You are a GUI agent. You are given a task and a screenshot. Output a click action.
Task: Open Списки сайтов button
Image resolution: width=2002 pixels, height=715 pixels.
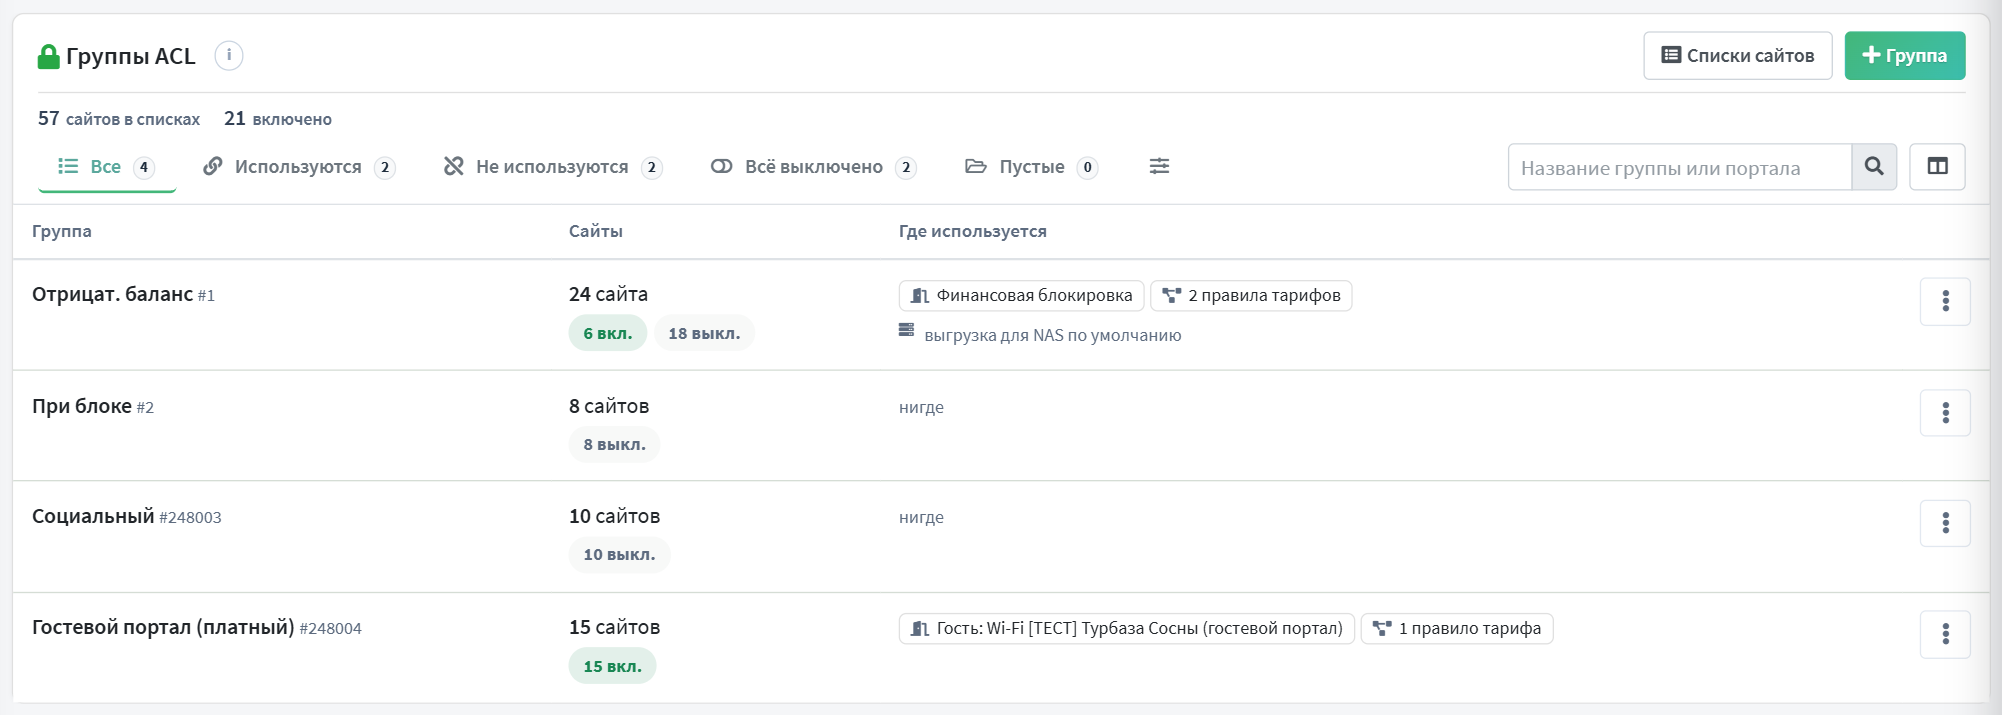pyautogui.click(x=1737, y=56)
